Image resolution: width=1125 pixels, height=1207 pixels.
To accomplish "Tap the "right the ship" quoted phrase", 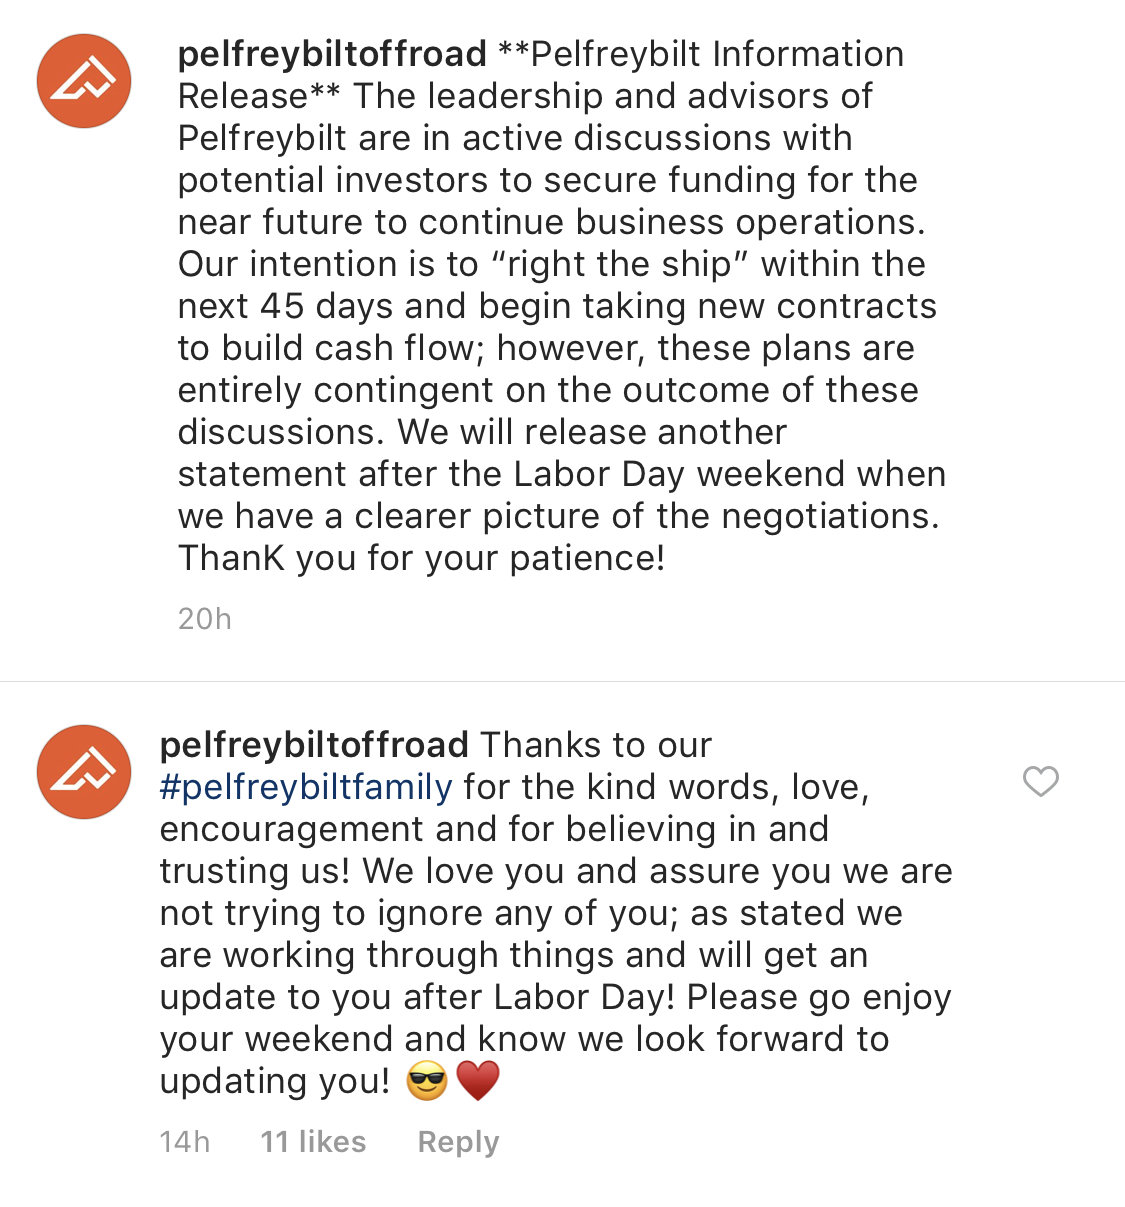I will click(620, 264).
